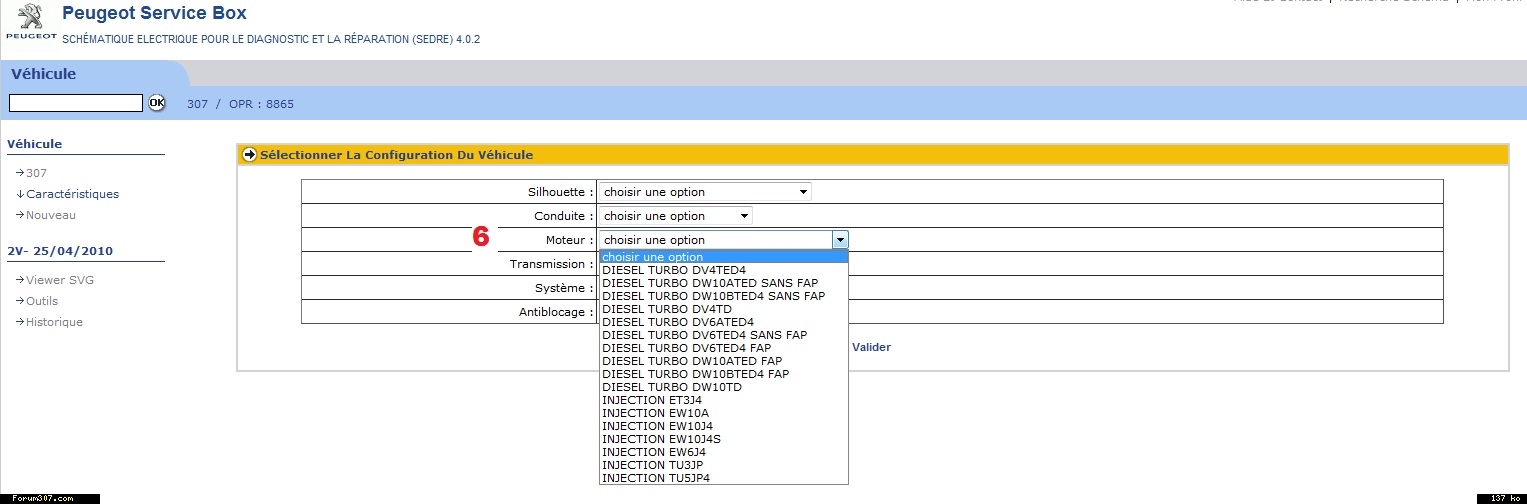This screenshot has width=1527, height=504.
Task: Click the 307 breadcrumb in the blue bar
Action: pos(197,104)
